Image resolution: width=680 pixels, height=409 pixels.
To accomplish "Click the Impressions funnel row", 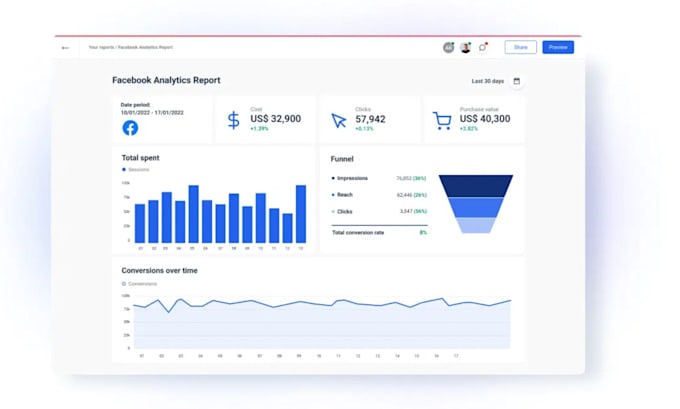I will [379, 178].
